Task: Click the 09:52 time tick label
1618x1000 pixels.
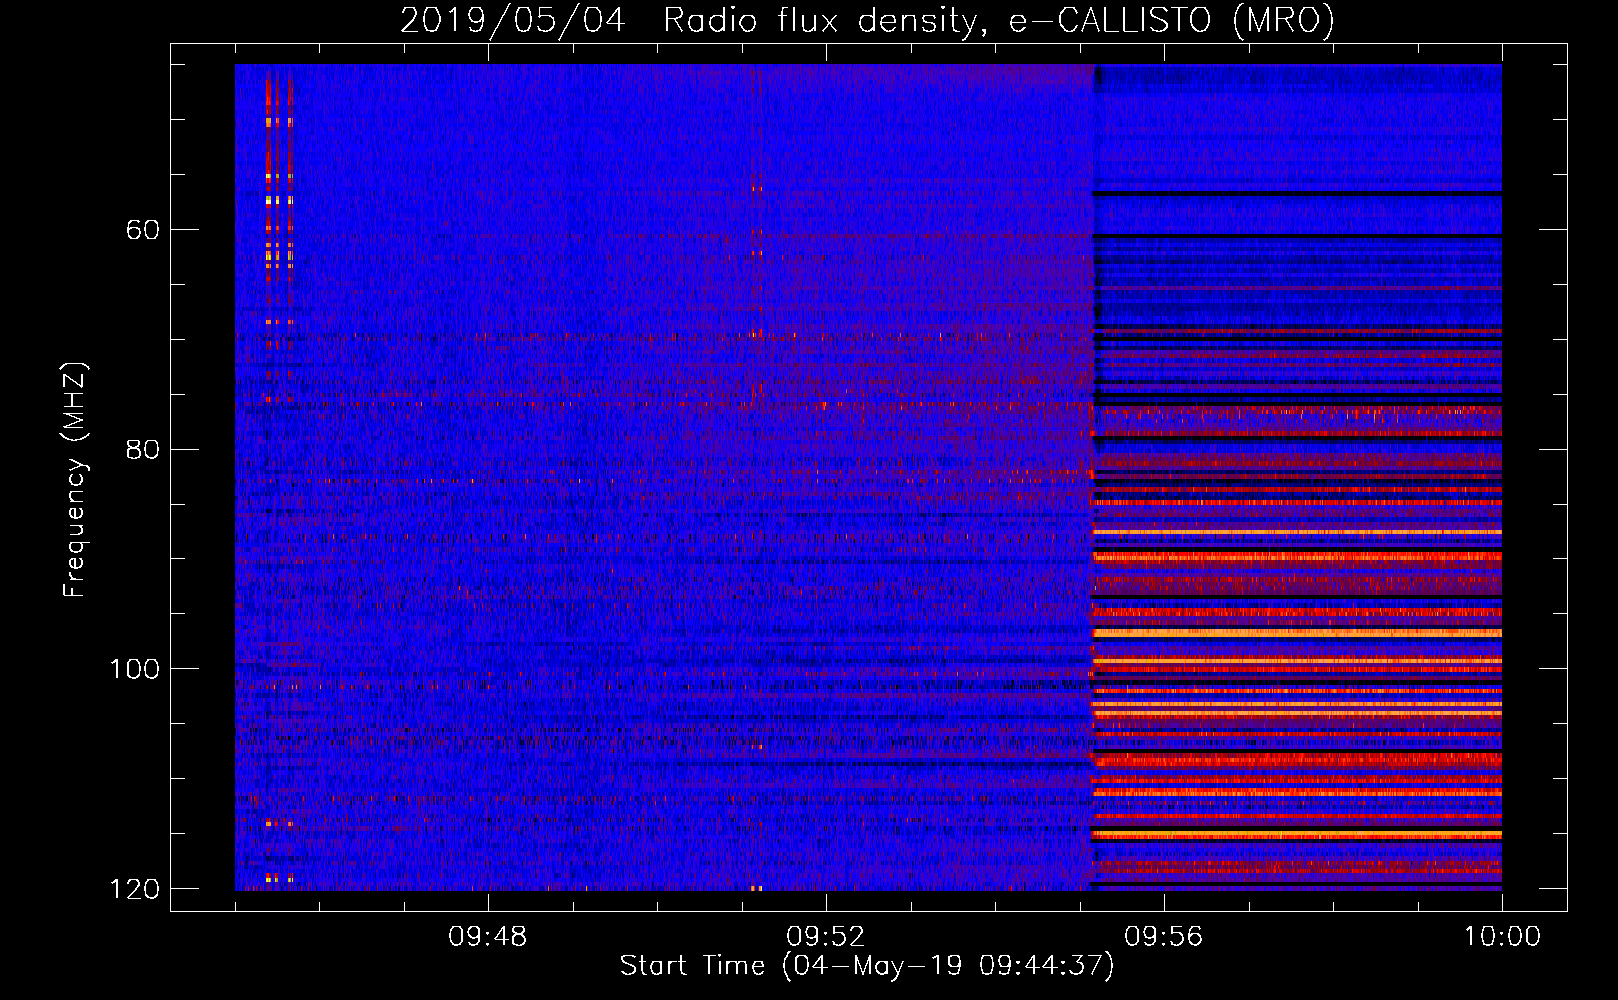Action: point(826,937)
